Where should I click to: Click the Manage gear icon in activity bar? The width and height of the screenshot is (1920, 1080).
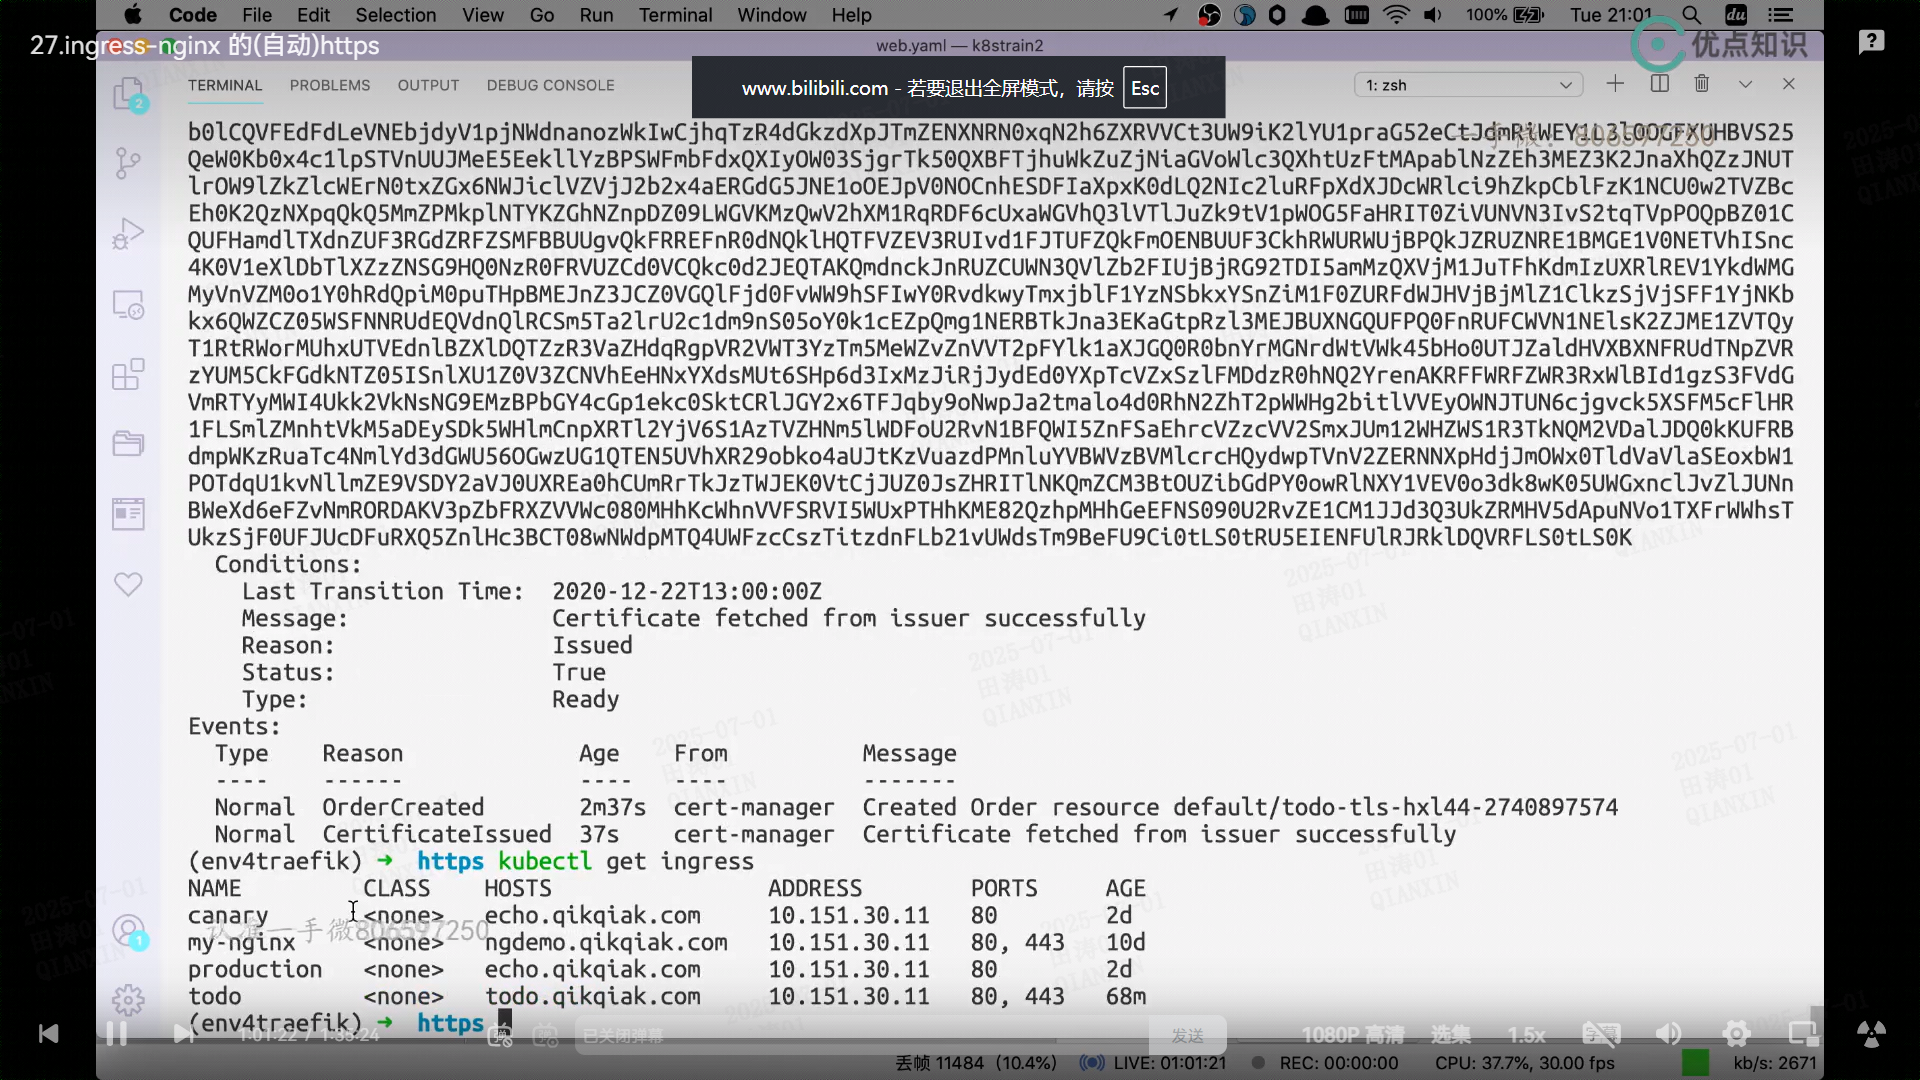point(128,999)
